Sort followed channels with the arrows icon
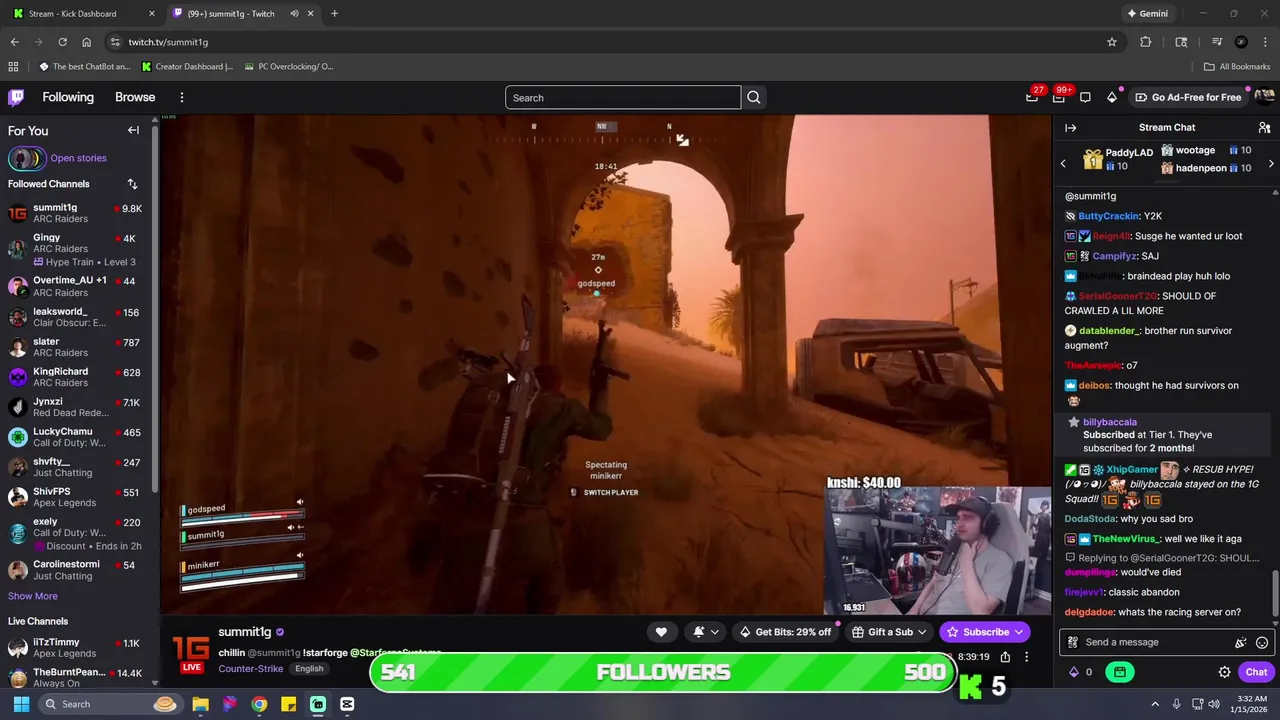Screen dimensions: 1280x720 point(132,184)
